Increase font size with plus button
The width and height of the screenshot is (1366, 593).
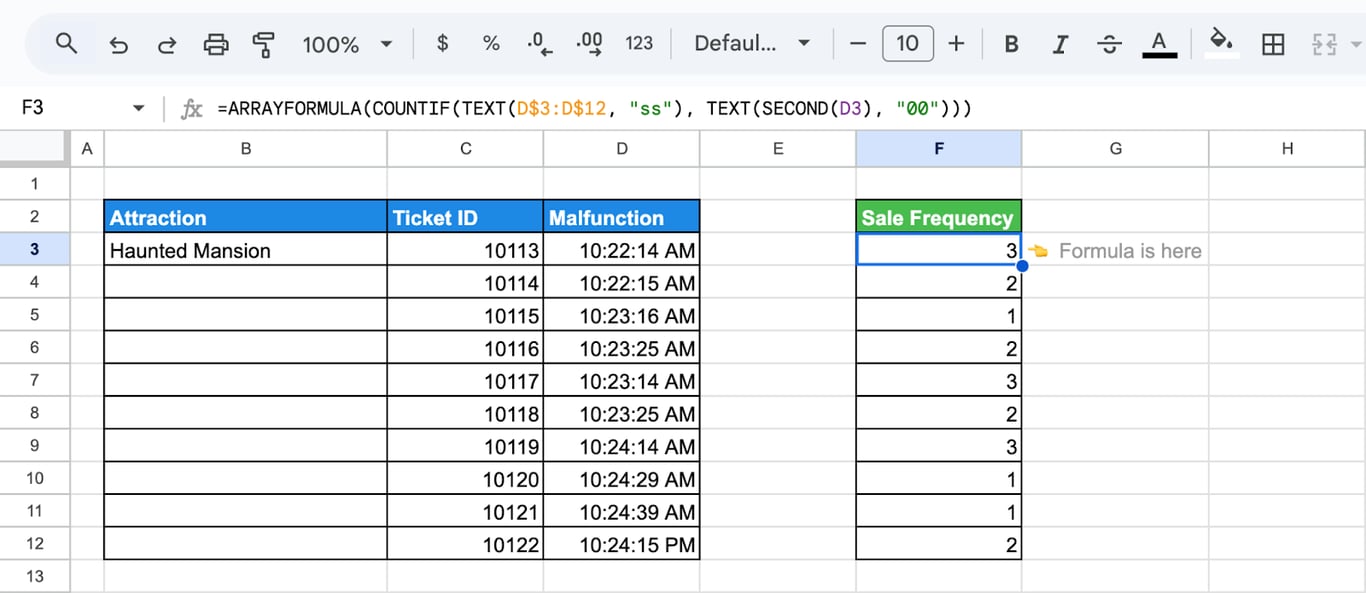click(x=957, y=43)
